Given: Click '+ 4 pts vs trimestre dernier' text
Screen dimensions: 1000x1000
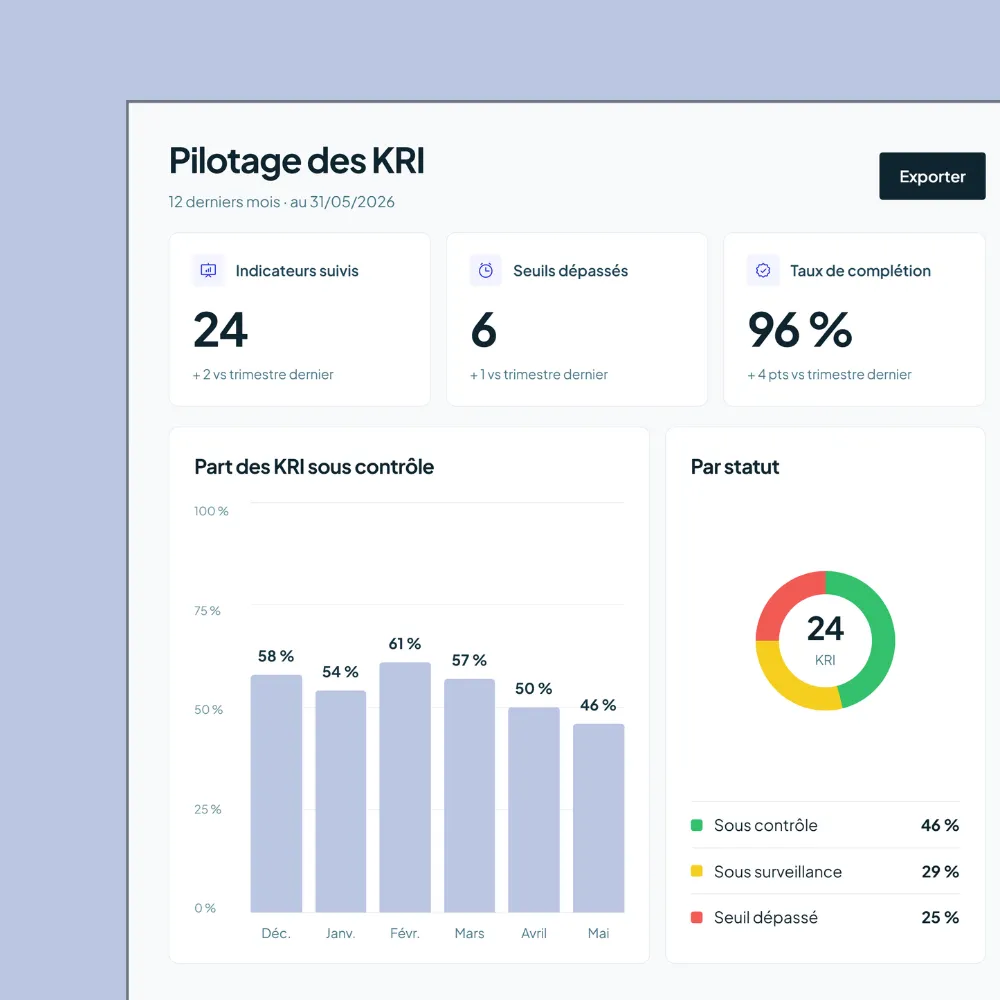Looking at the screenshot, I should tap(829, 374).
